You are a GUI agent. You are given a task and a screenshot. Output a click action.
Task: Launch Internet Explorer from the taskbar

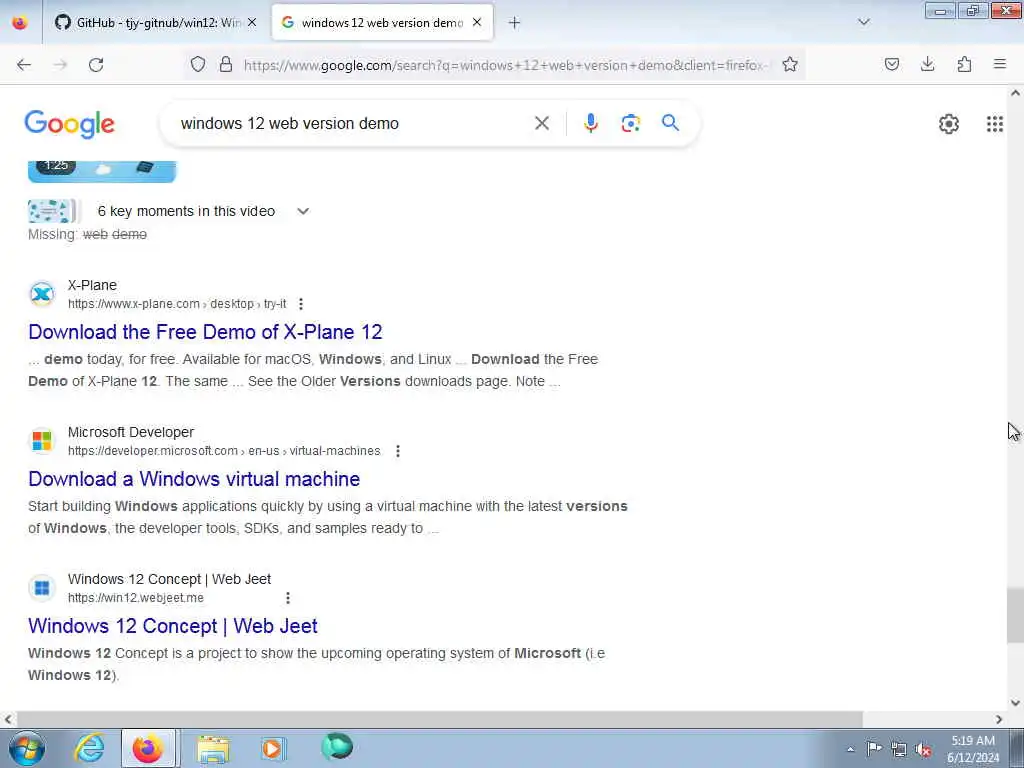pos(89,748)
